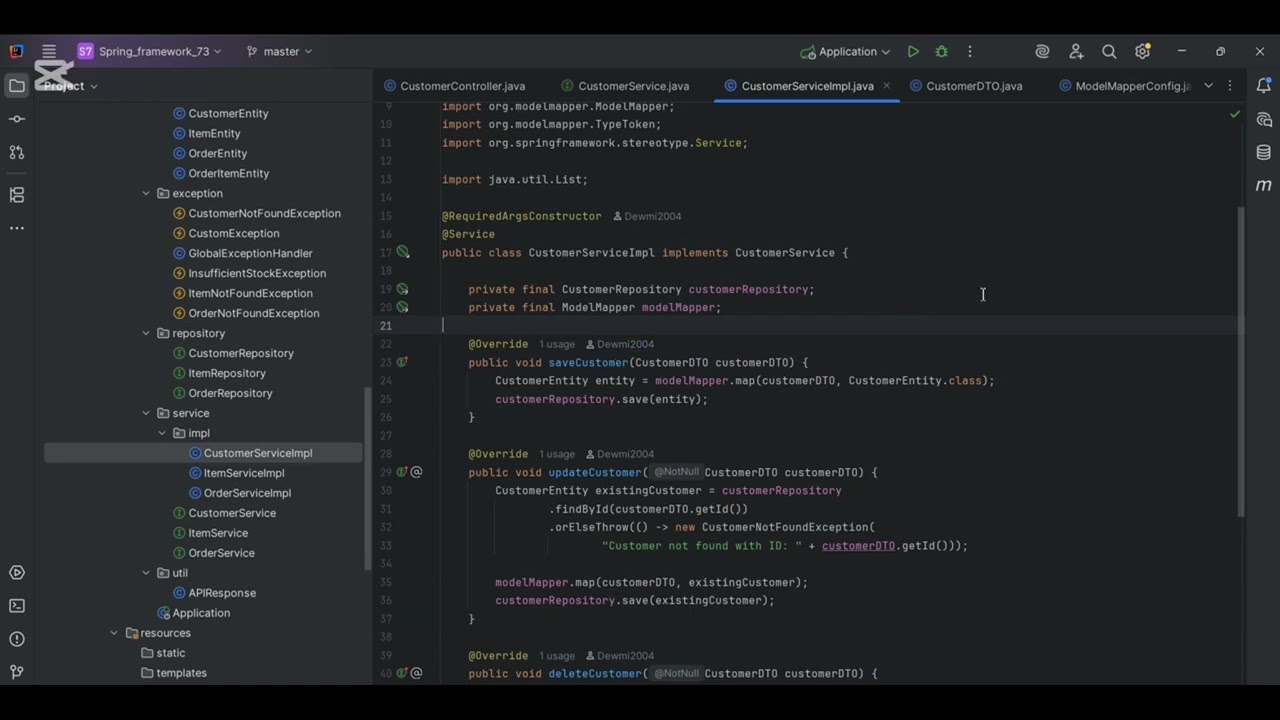The image size is (1280, 720).
Task: Open Project view selector dropdown
Action: pos(70,86)
